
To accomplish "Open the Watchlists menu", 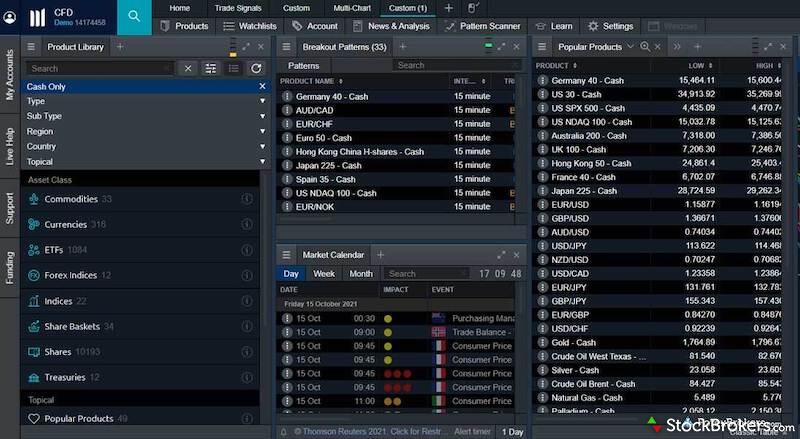I will (x=250, y=26).
